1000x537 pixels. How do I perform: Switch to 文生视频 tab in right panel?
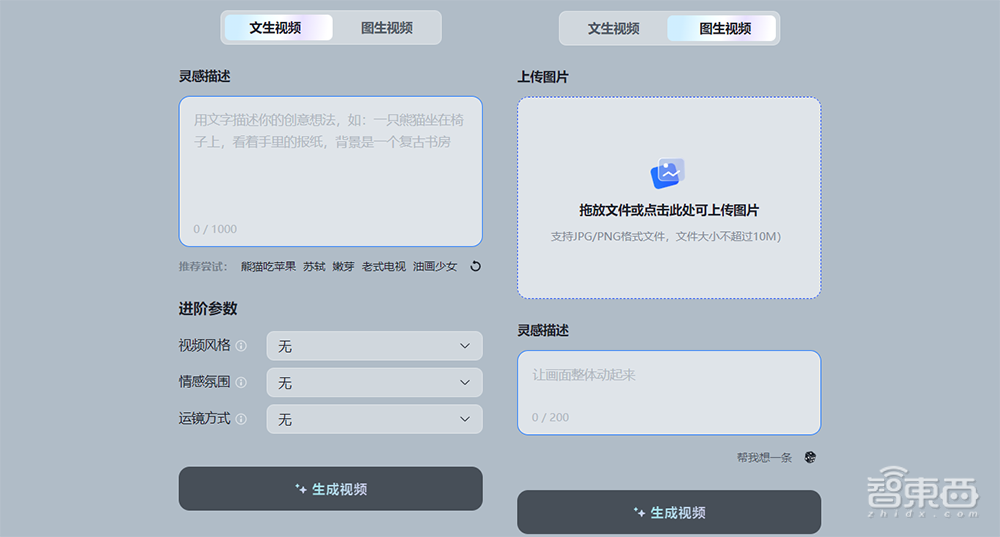613,29
